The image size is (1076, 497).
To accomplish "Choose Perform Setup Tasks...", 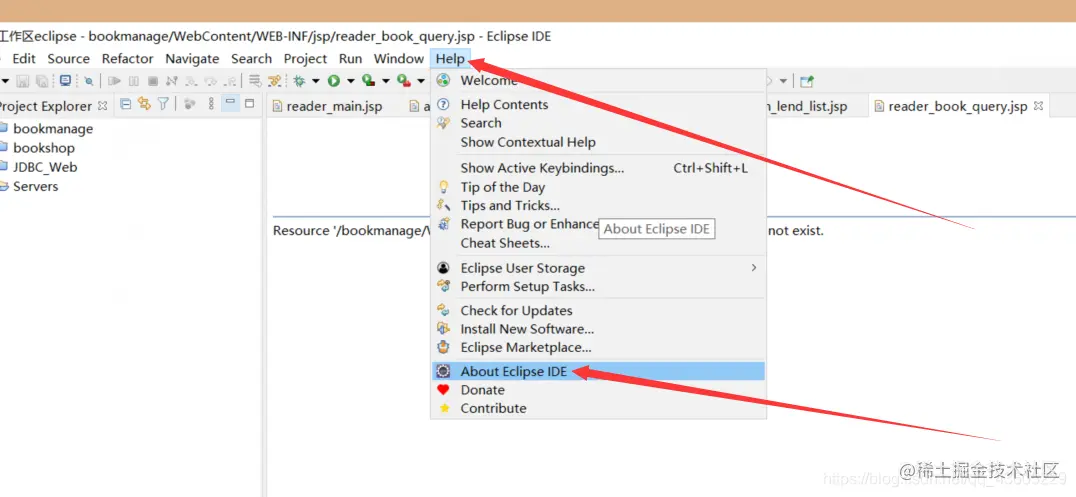I will point(598,286).
